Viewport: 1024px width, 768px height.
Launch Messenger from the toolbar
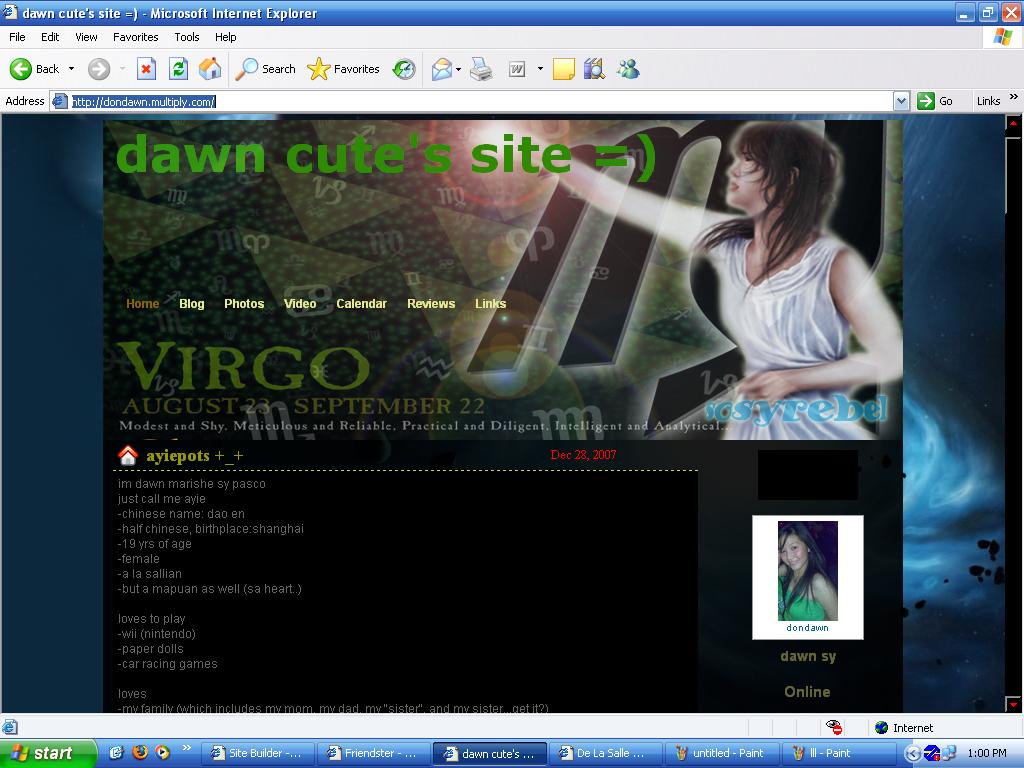tap(628, 69)
